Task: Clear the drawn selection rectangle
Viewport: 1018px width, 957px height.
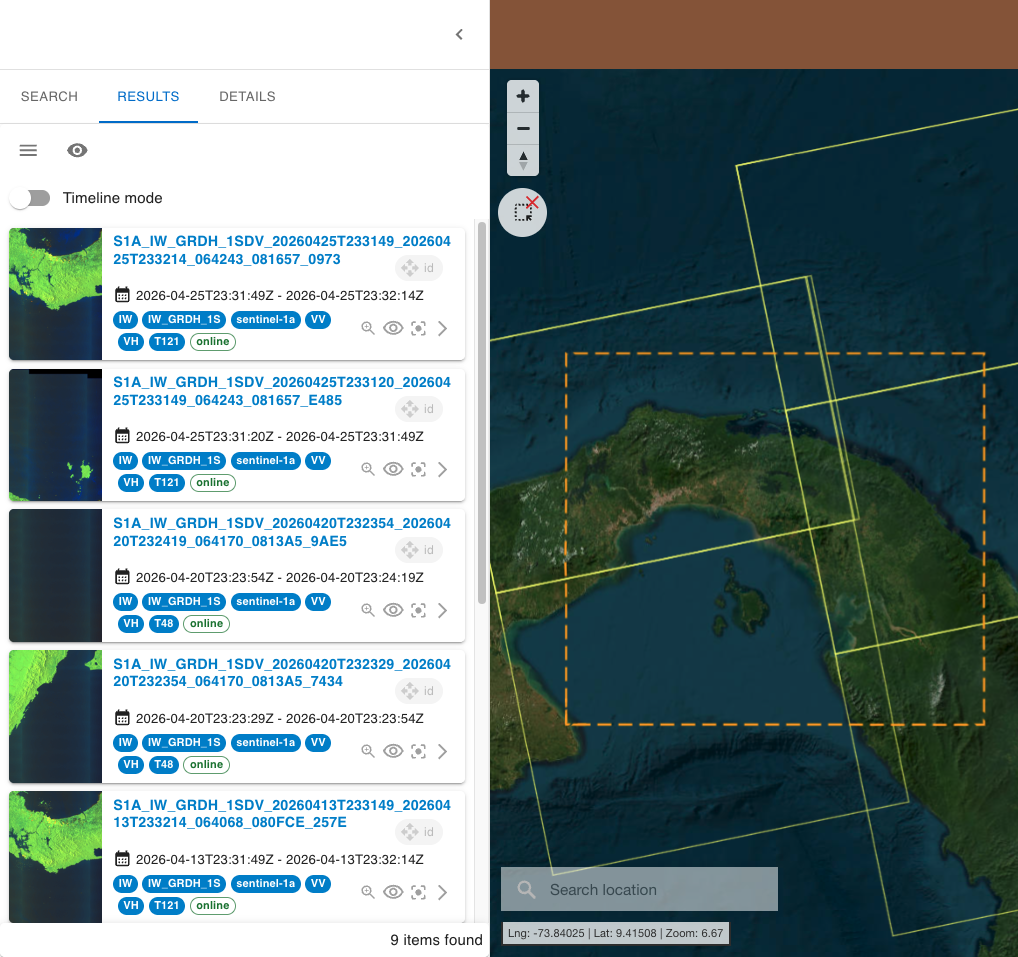Action: click(x=523, y=212)
